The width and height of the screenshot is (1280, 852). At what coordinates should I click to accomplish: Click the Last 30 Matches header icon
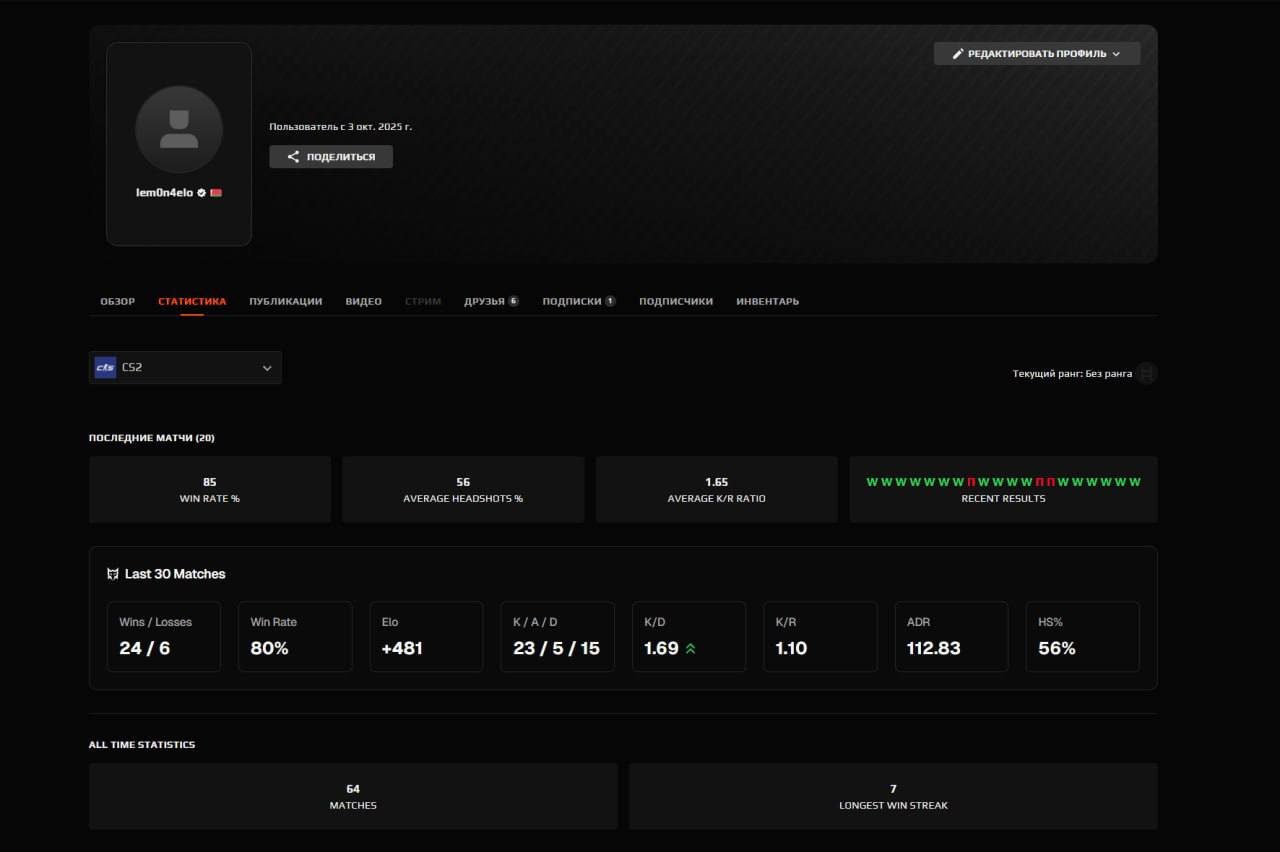tap(113, 574)
